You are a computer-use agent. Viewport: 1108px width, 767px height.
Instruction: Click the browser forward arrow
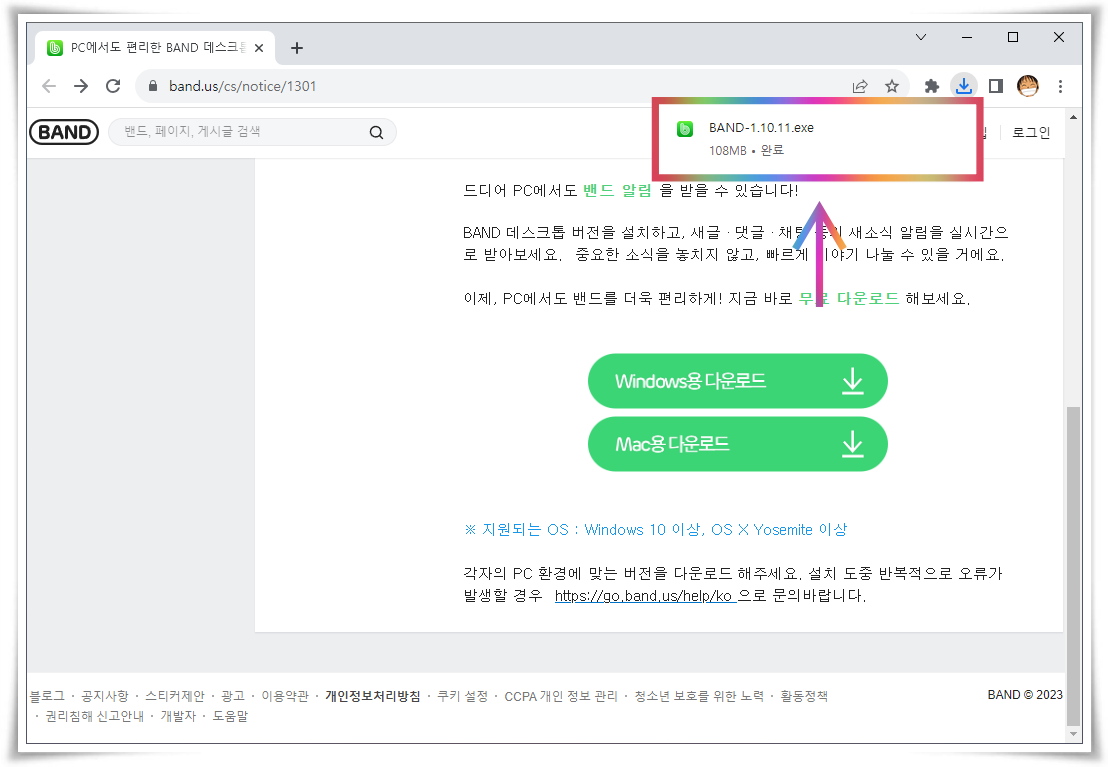click(x=81, y=86)
